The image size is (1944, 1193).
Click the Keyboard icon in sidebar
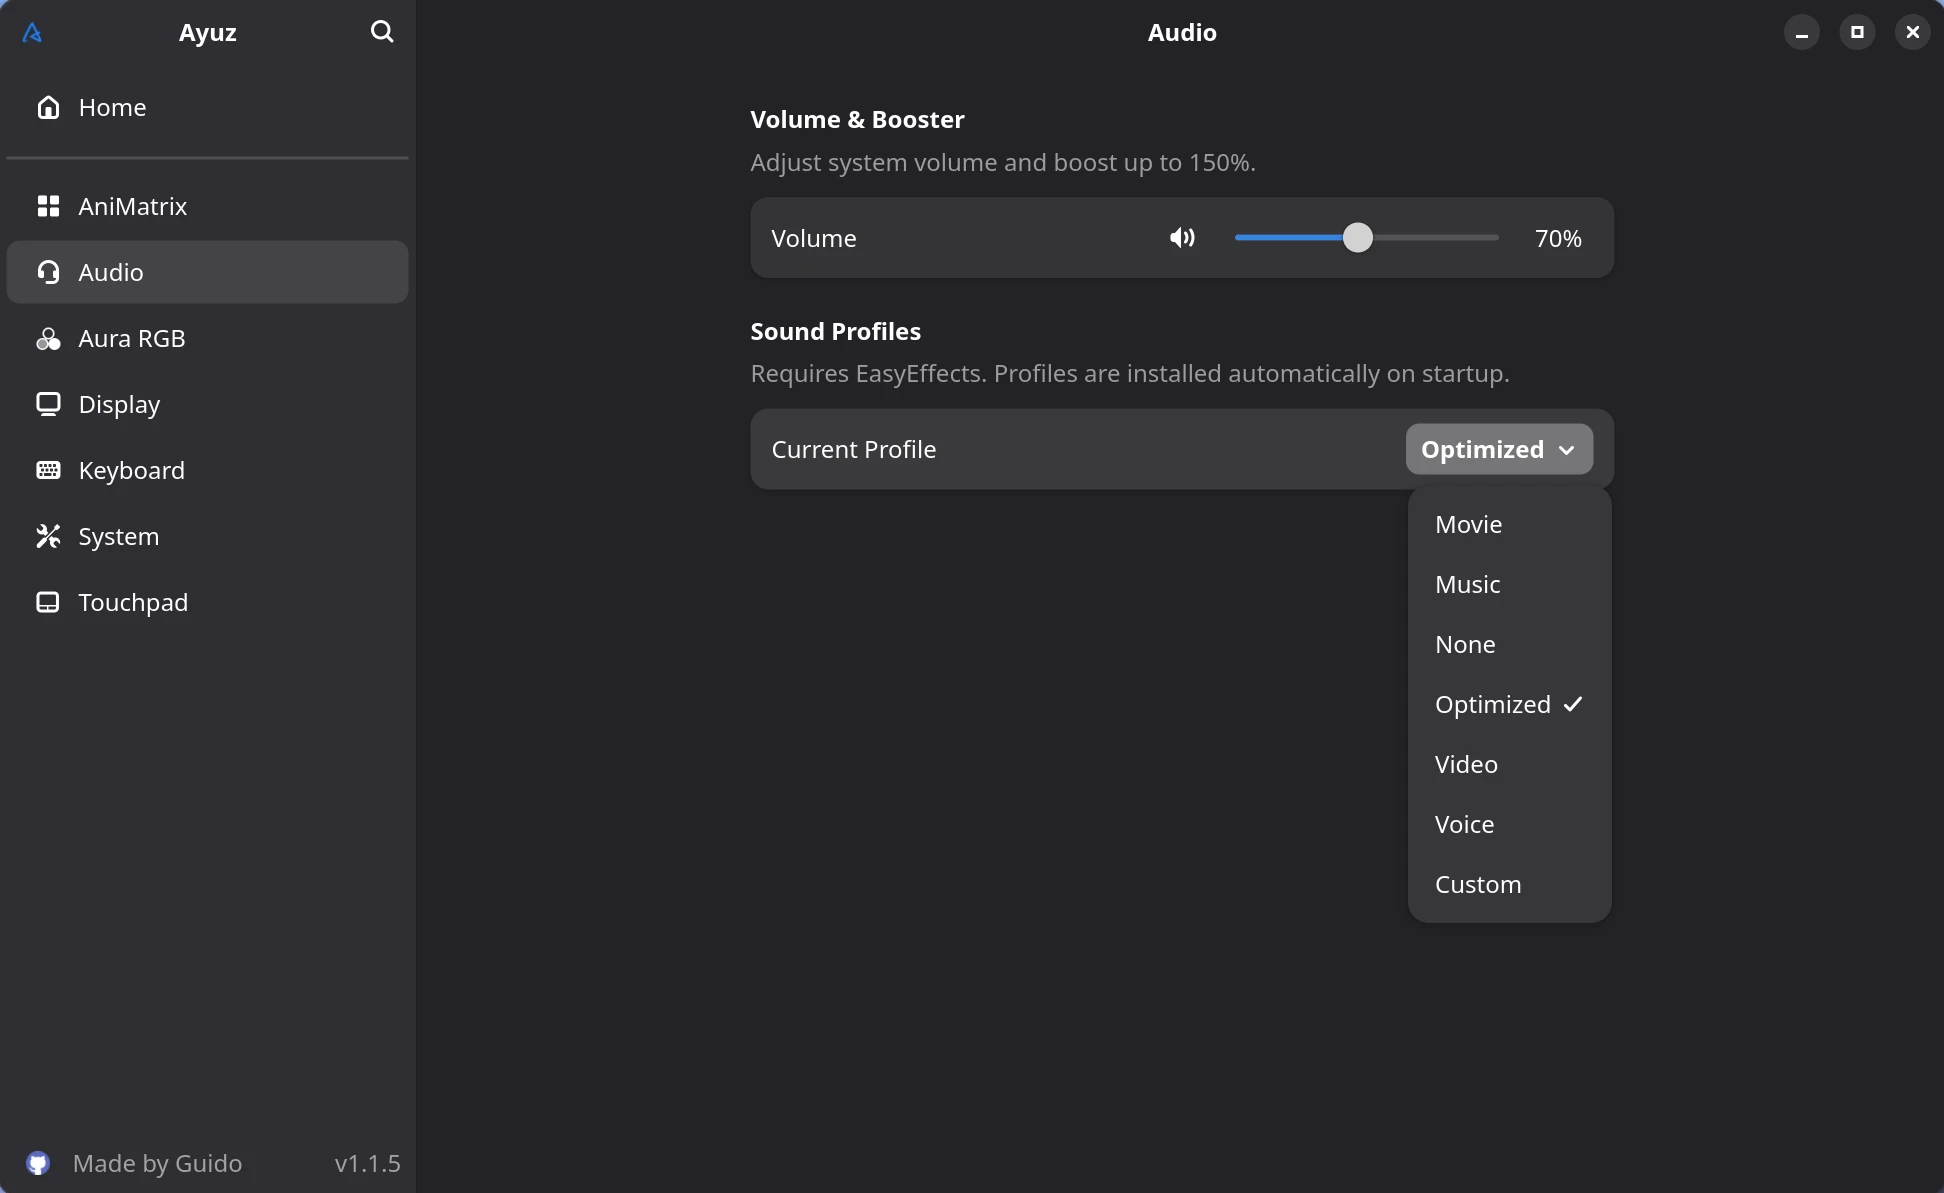48,470
